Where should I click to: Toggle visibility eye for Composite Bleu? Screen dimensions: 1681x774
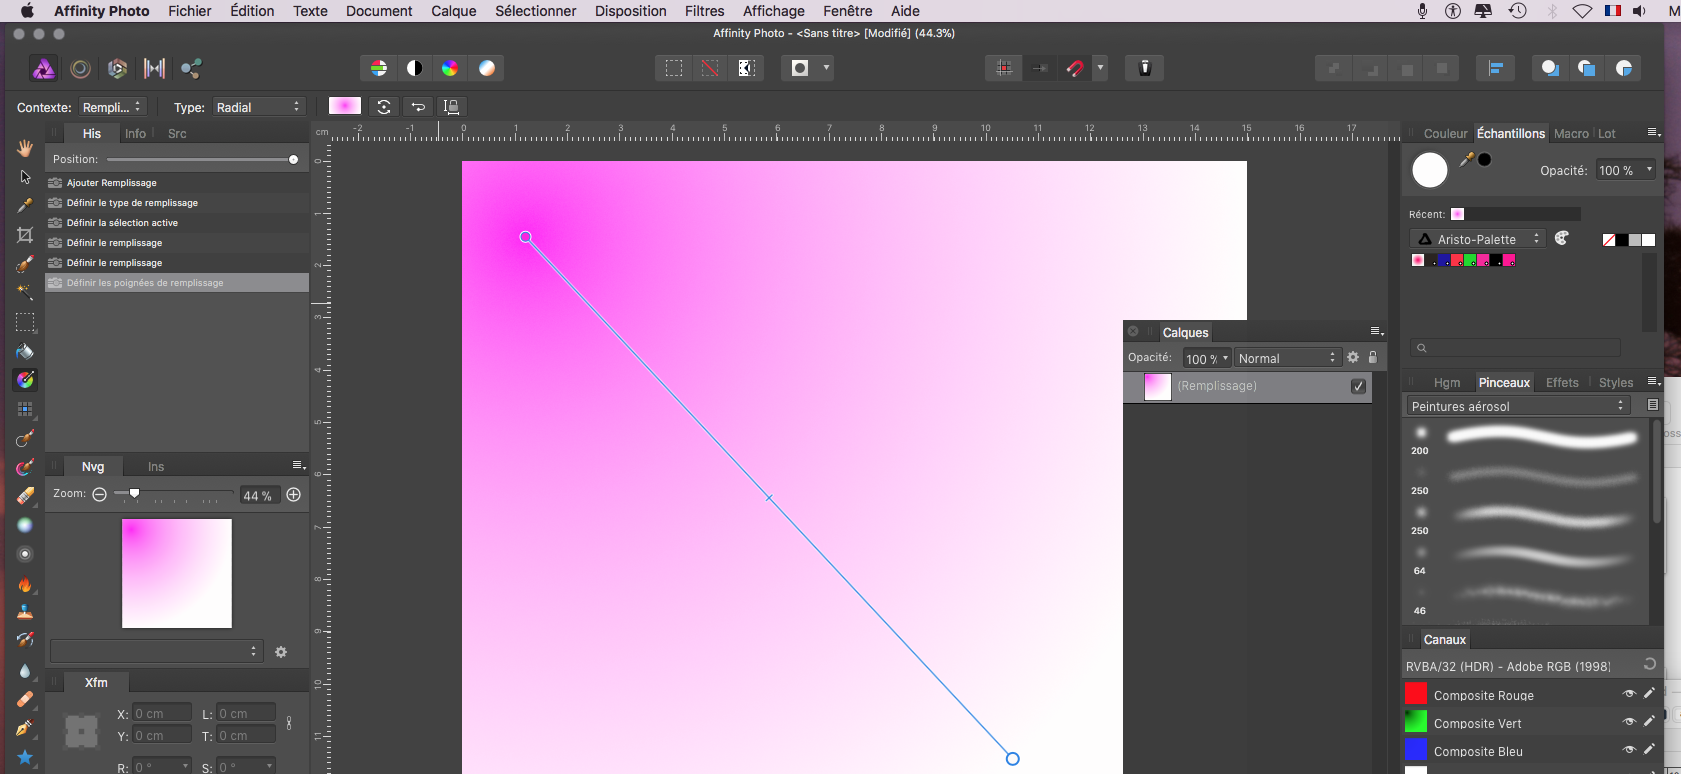point(1629,750)
